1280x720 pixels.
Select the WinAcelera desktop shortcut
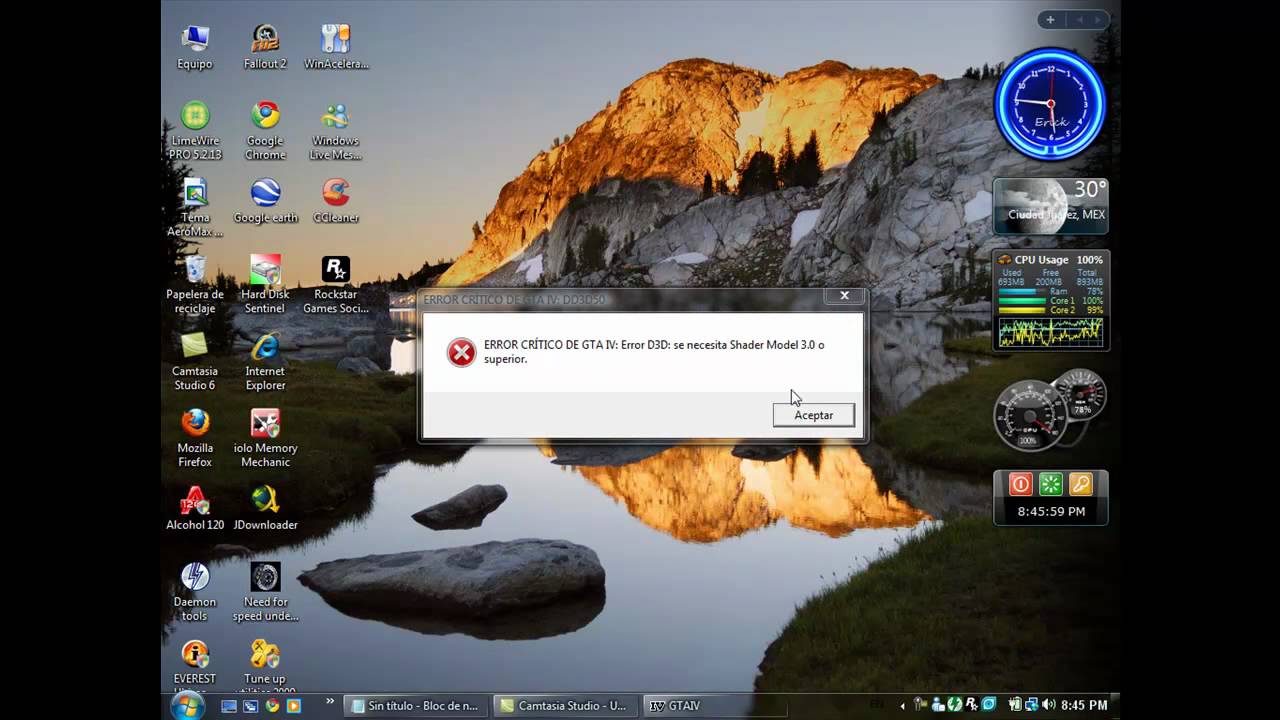(336, 47)
